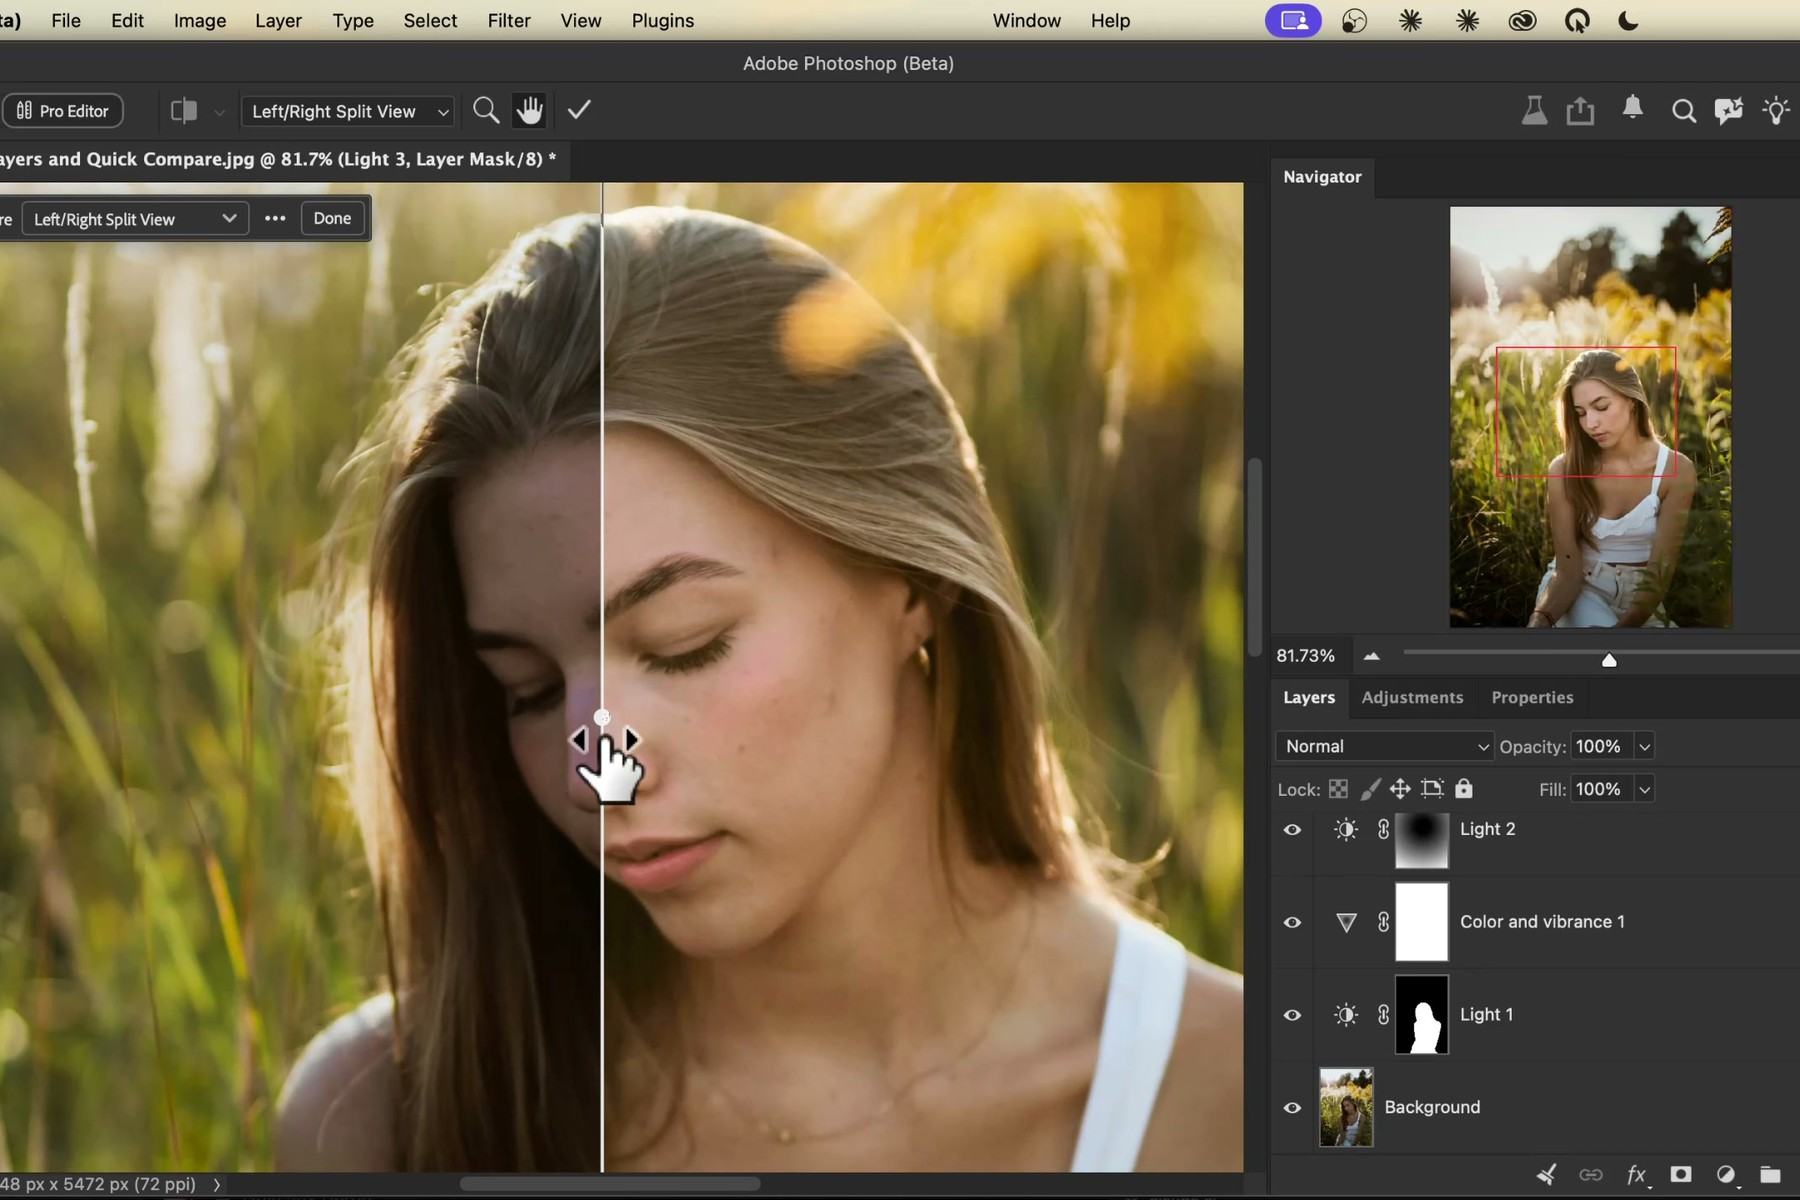Open the Filter menu

[509, 20]
